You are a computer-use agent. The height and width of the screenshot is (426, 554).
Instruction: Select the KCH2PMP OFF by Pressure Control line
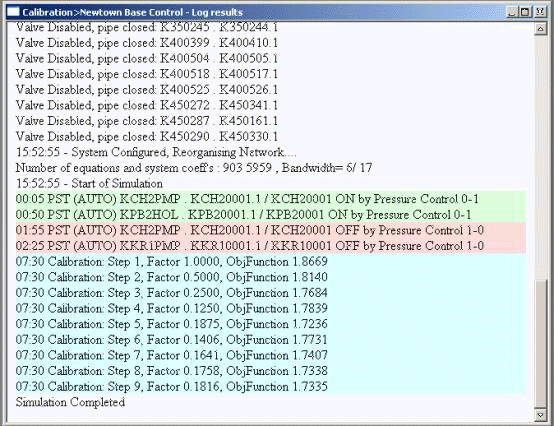click(x=271, y=230)
